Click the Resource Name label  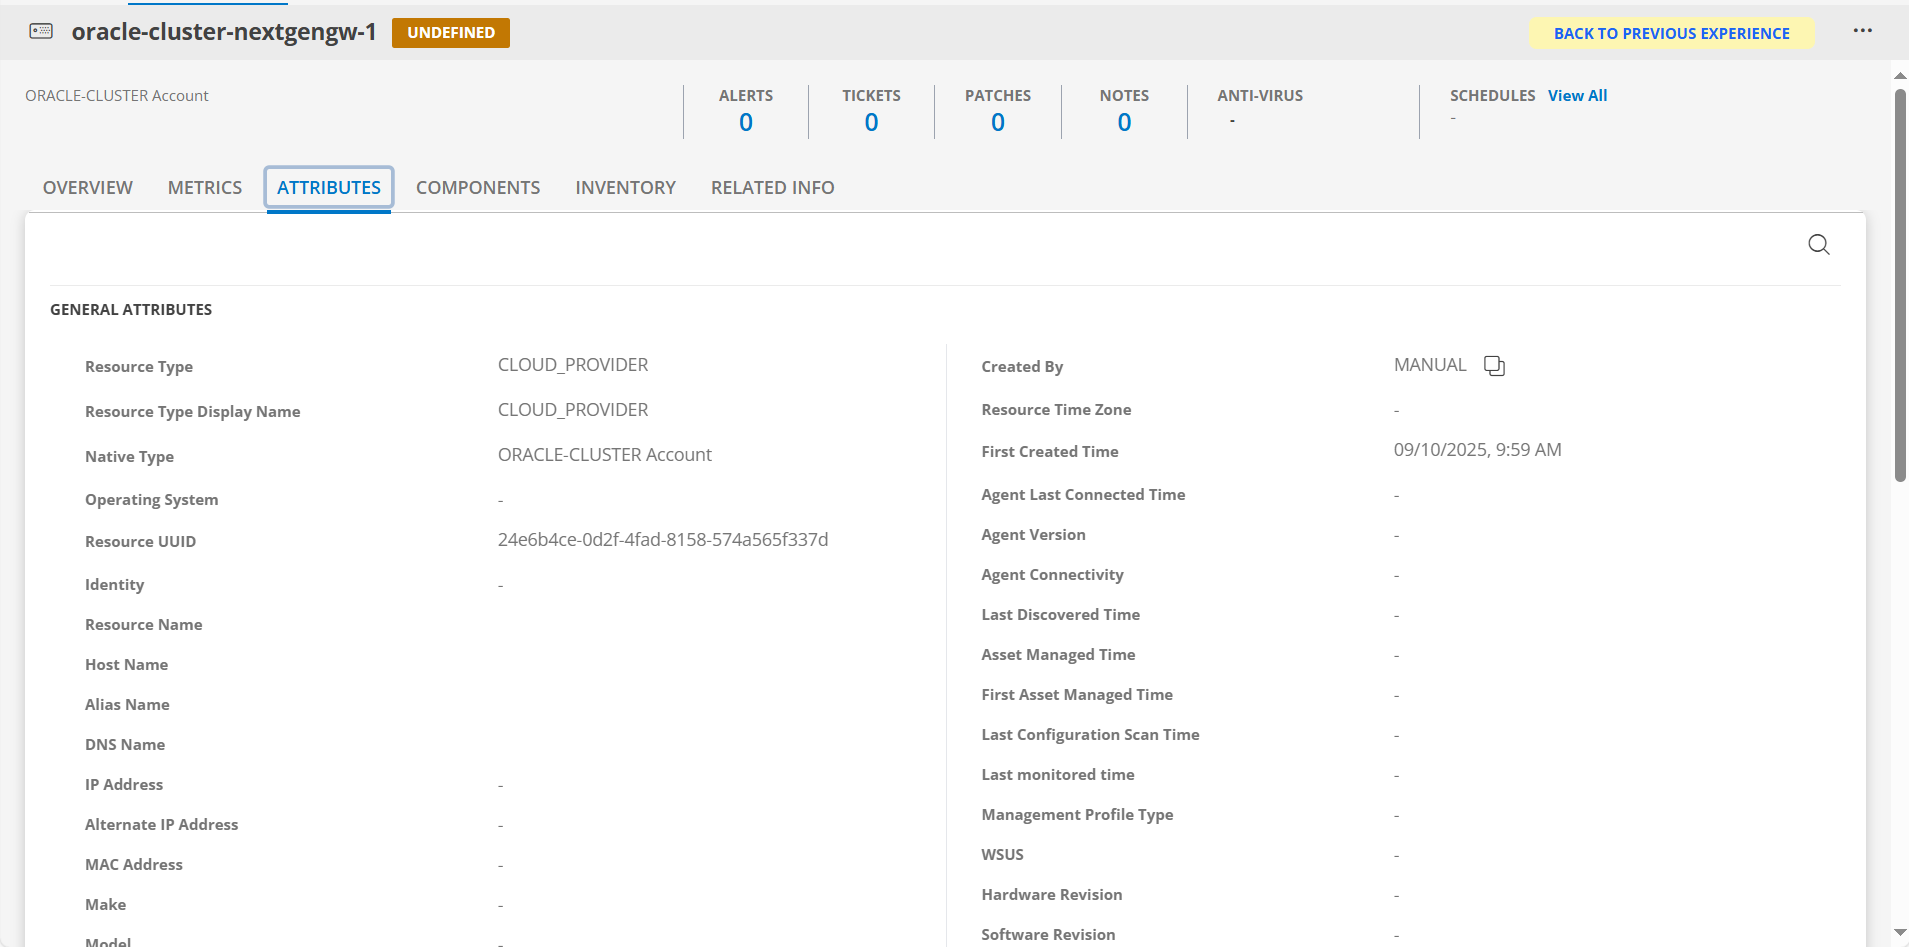pos(143,625)
